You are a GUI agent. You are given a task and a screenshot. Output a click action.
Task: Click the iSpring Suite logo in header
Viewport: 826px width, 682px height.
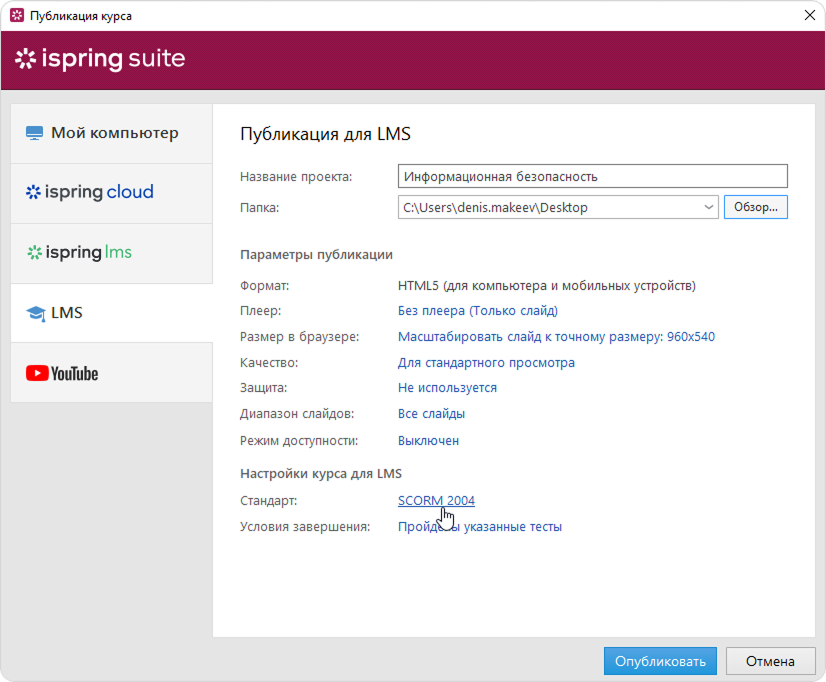pos(100,58)
